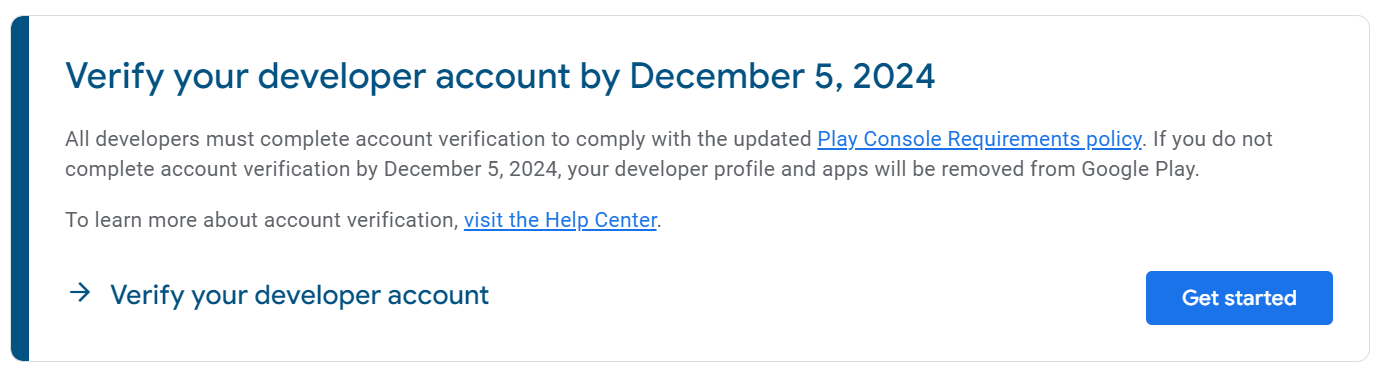Click the Get started button
Image resolution: width=1384 pixels, height=374 pixels.
[x=1239, y=298]
